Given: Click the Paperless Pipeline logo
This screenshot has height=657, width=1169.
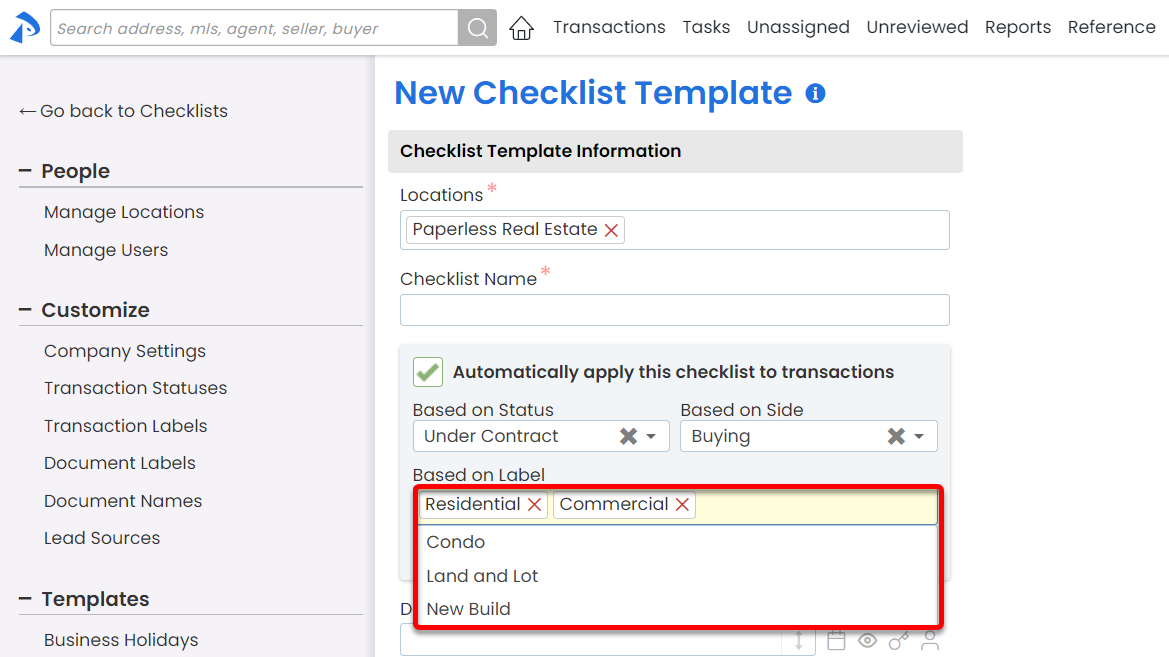Looking at the screenshot, I should pos(24,28).
